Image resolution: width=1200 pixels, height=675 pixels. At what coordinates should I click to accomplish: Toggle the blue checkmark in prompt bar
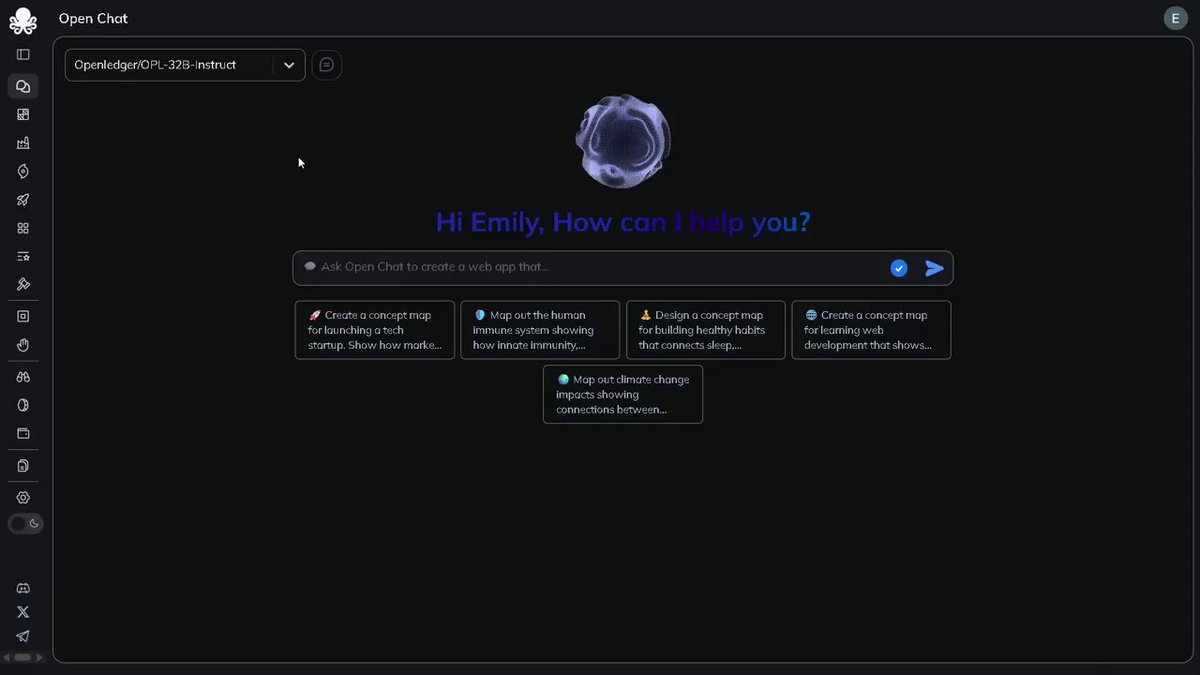[x=899, y=268]
